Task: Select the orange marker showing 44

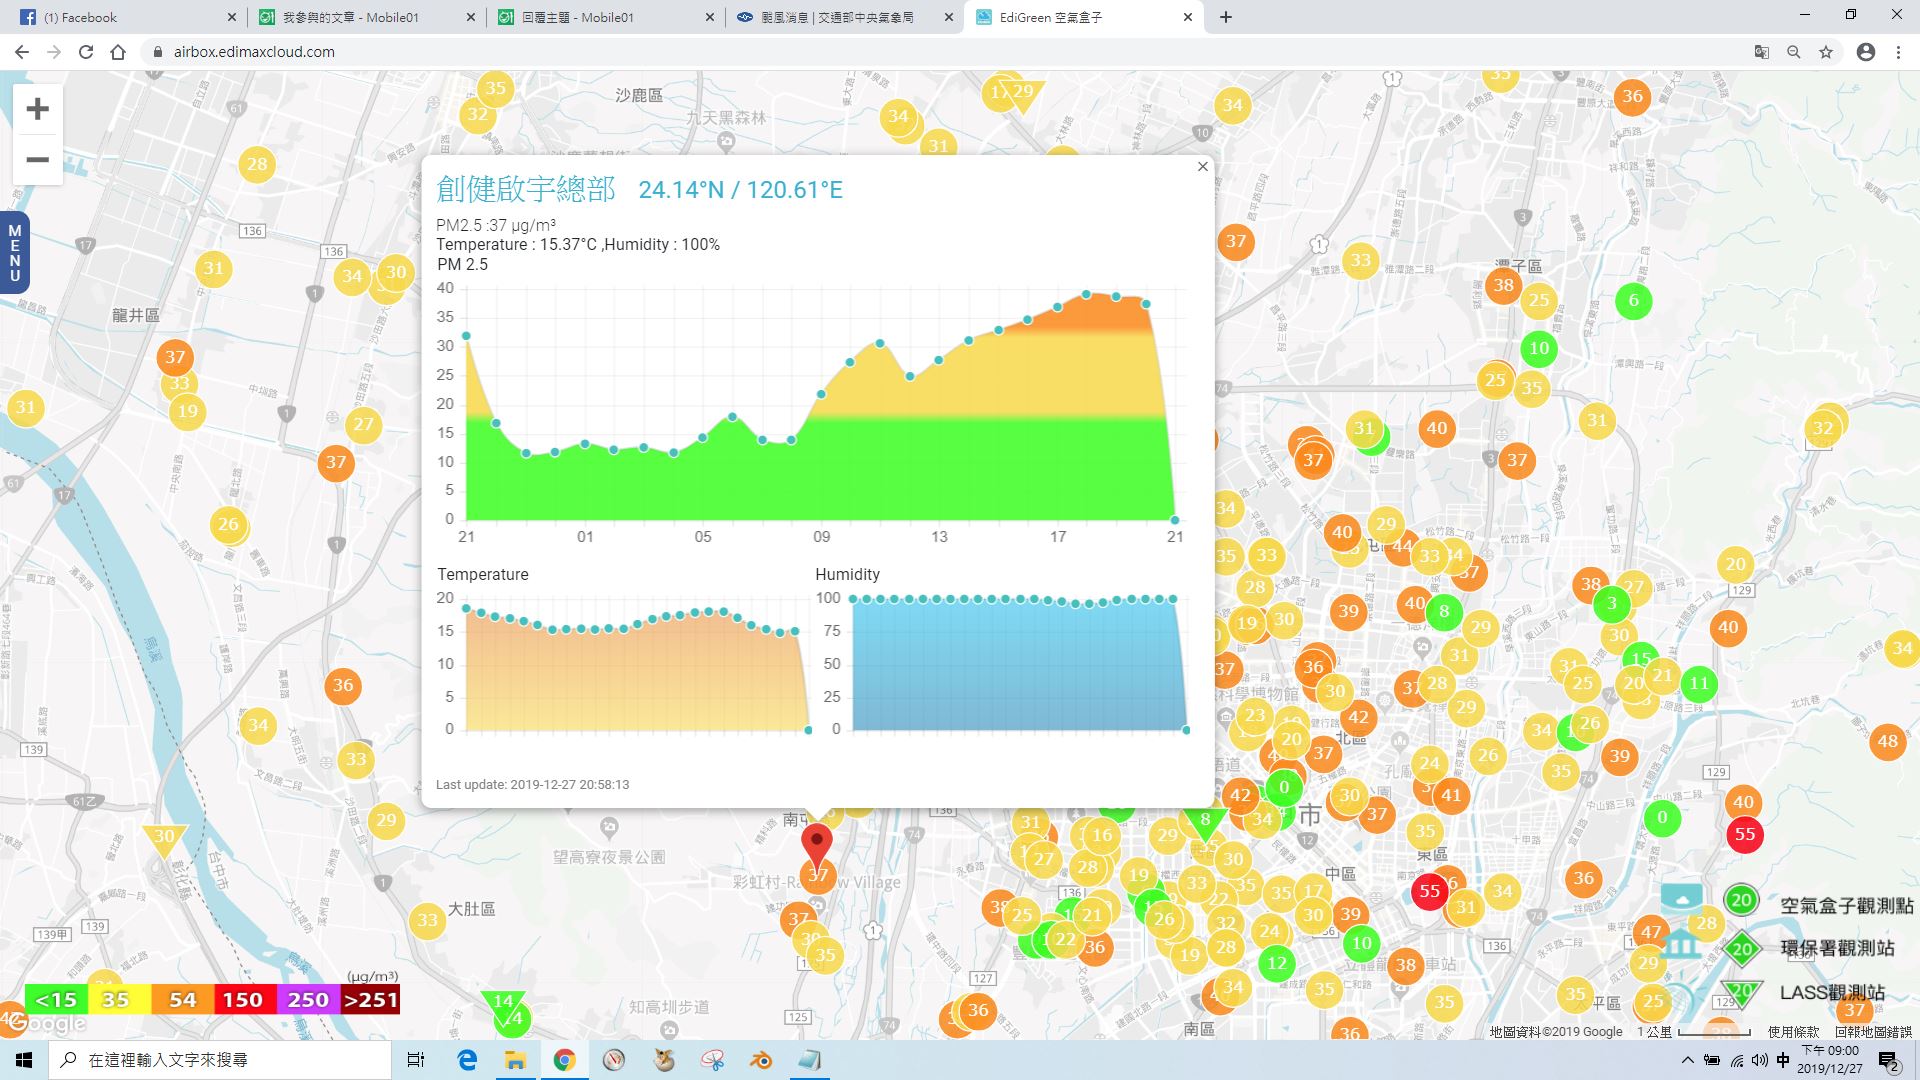Action: [x=1404, y=546]
